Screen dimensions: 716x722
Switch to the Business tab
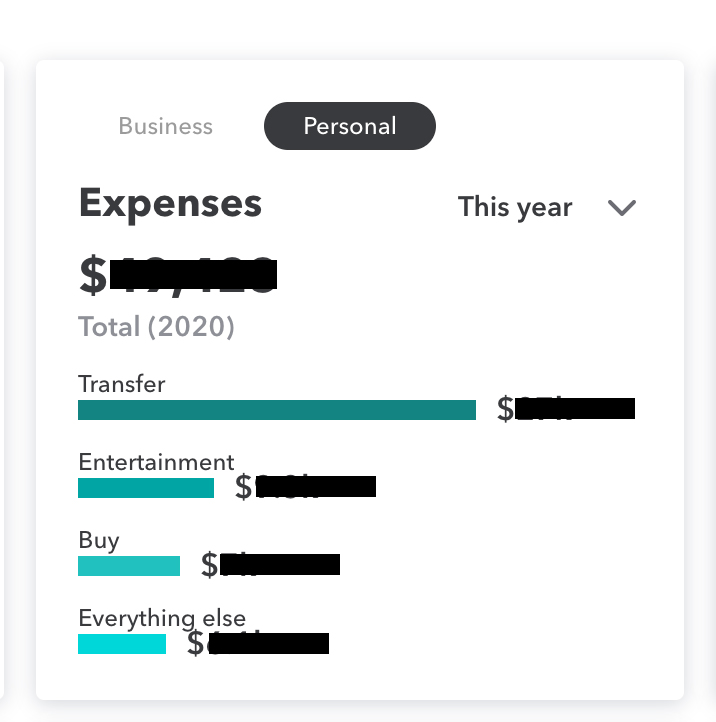166,126
